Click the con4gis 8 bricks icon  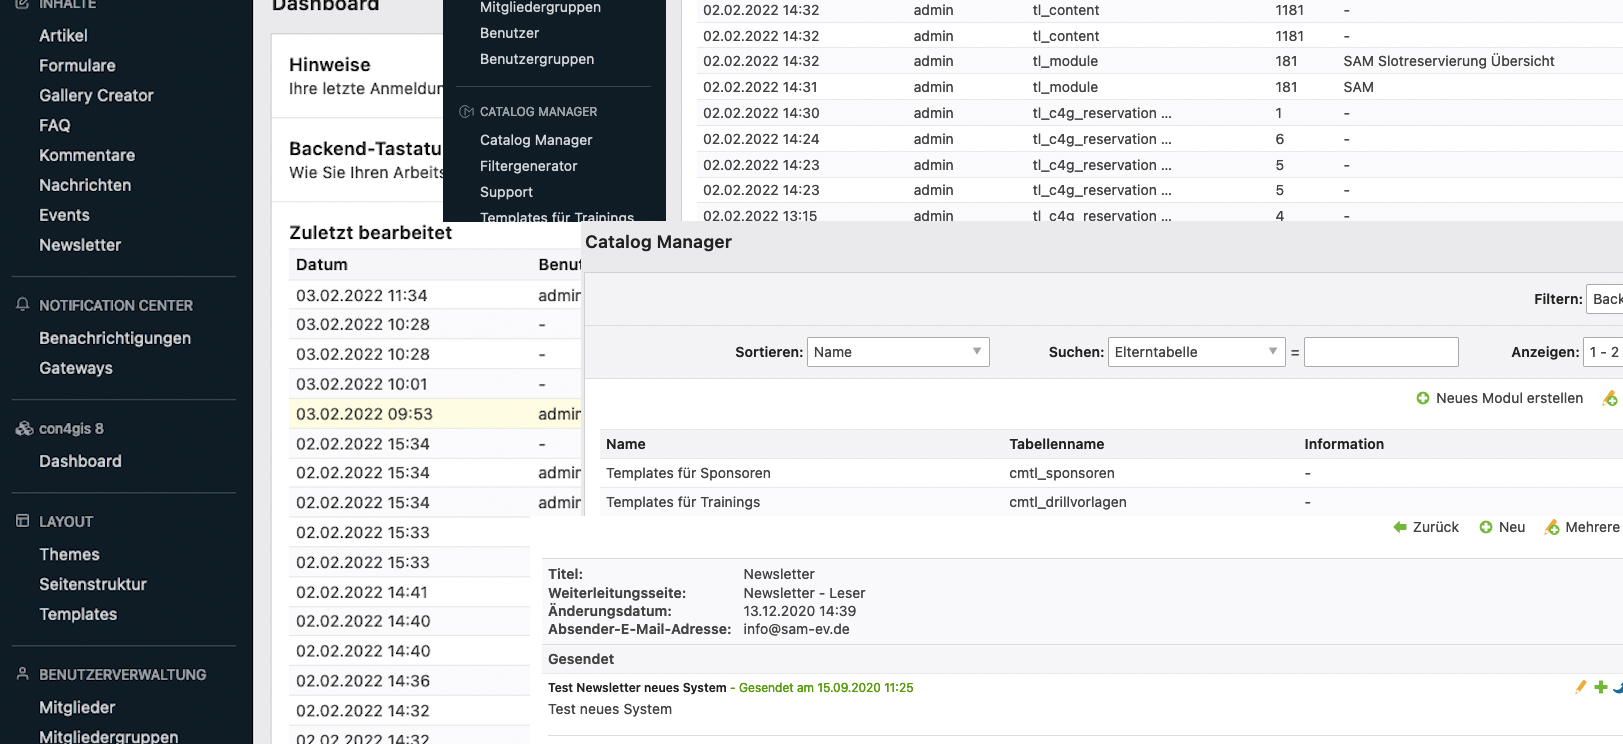pos(24,429)
